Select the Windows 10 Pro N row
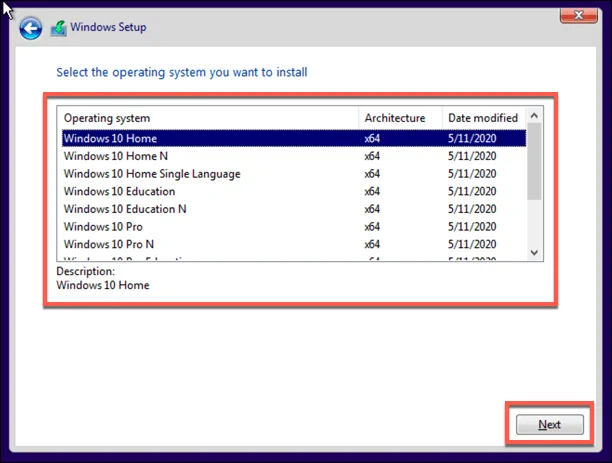This screenshot has width=612, height=463. [x=294, y=244]
